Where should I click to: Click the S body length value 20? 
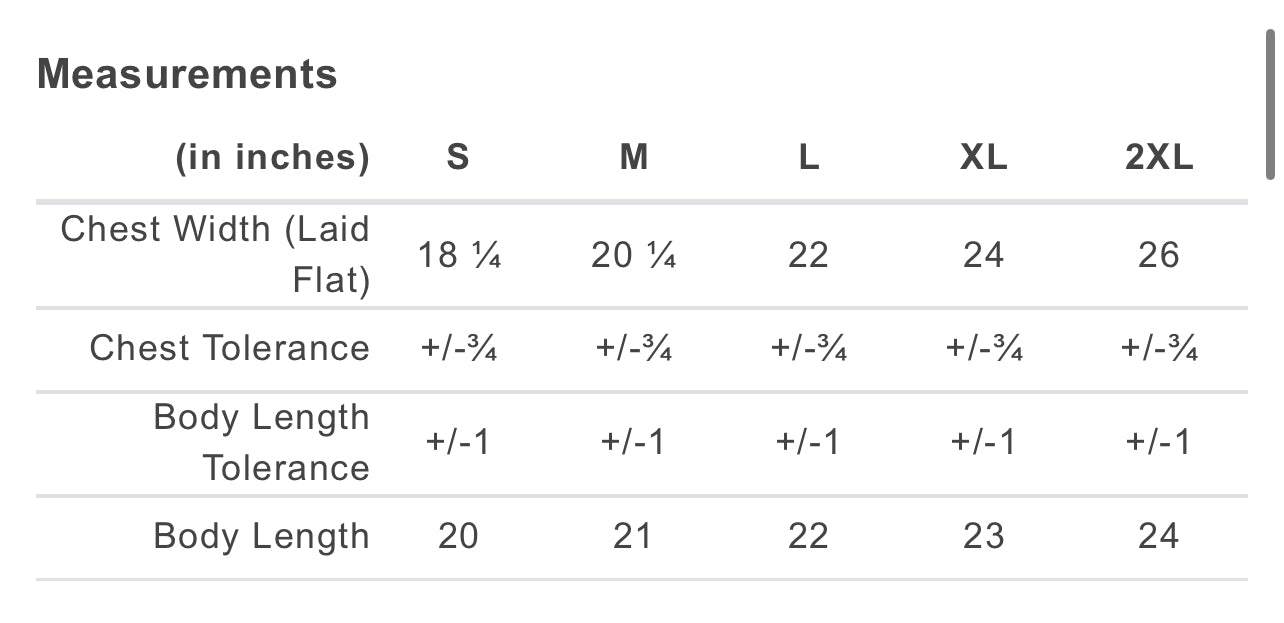[x=458, y=537]
